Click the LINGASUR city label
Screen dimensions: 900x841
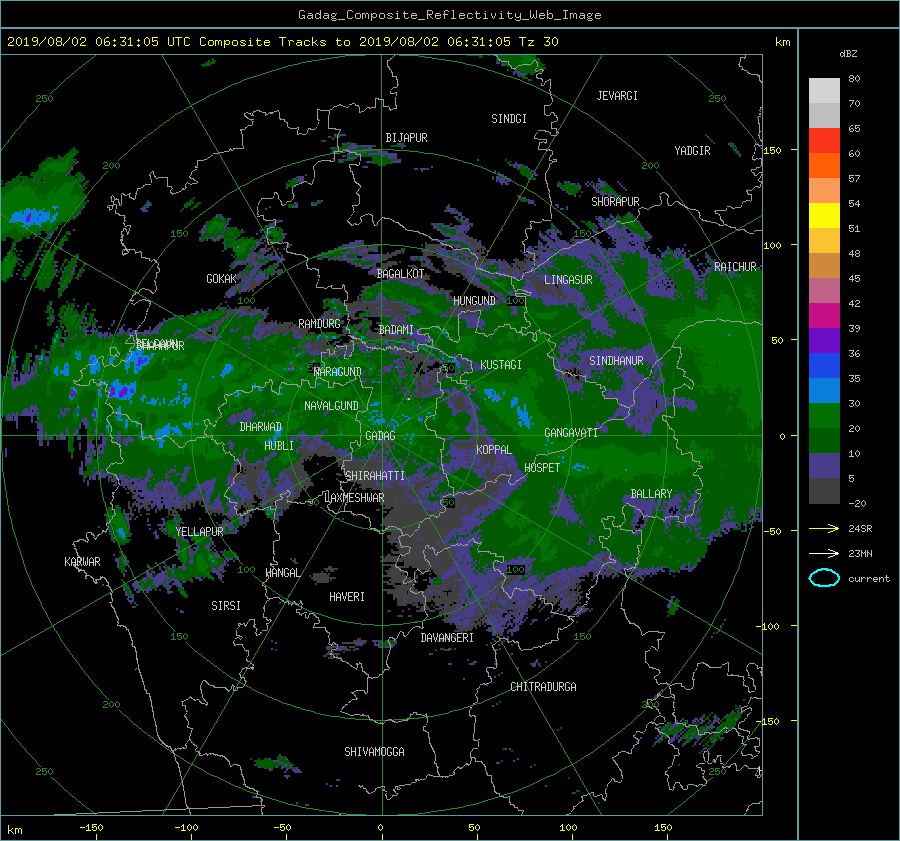point(568,280)
